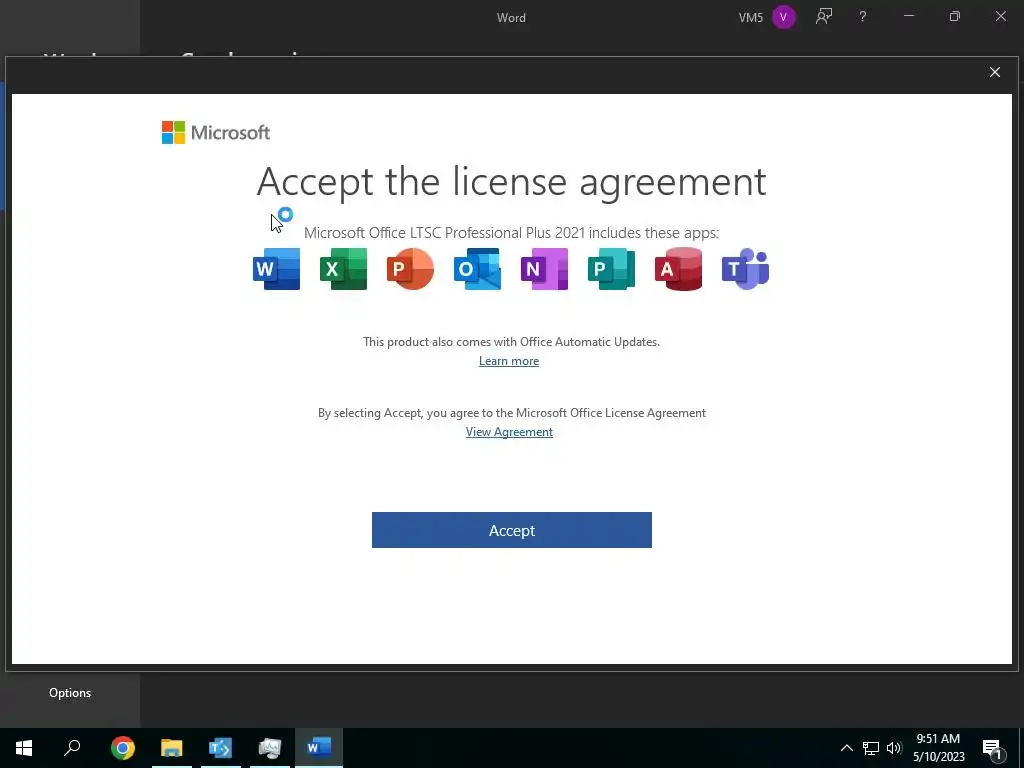Click the taskbar app icon left of Word

270,748
